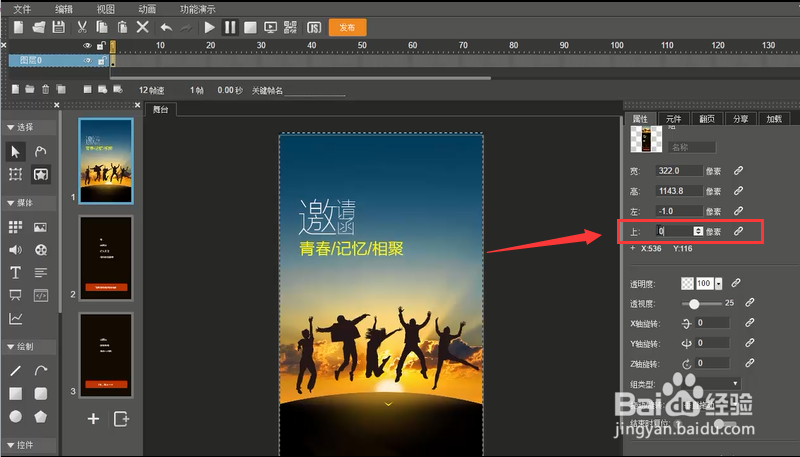
Task: Open the 编辑 menu
Action: click(x=64, y=9)
